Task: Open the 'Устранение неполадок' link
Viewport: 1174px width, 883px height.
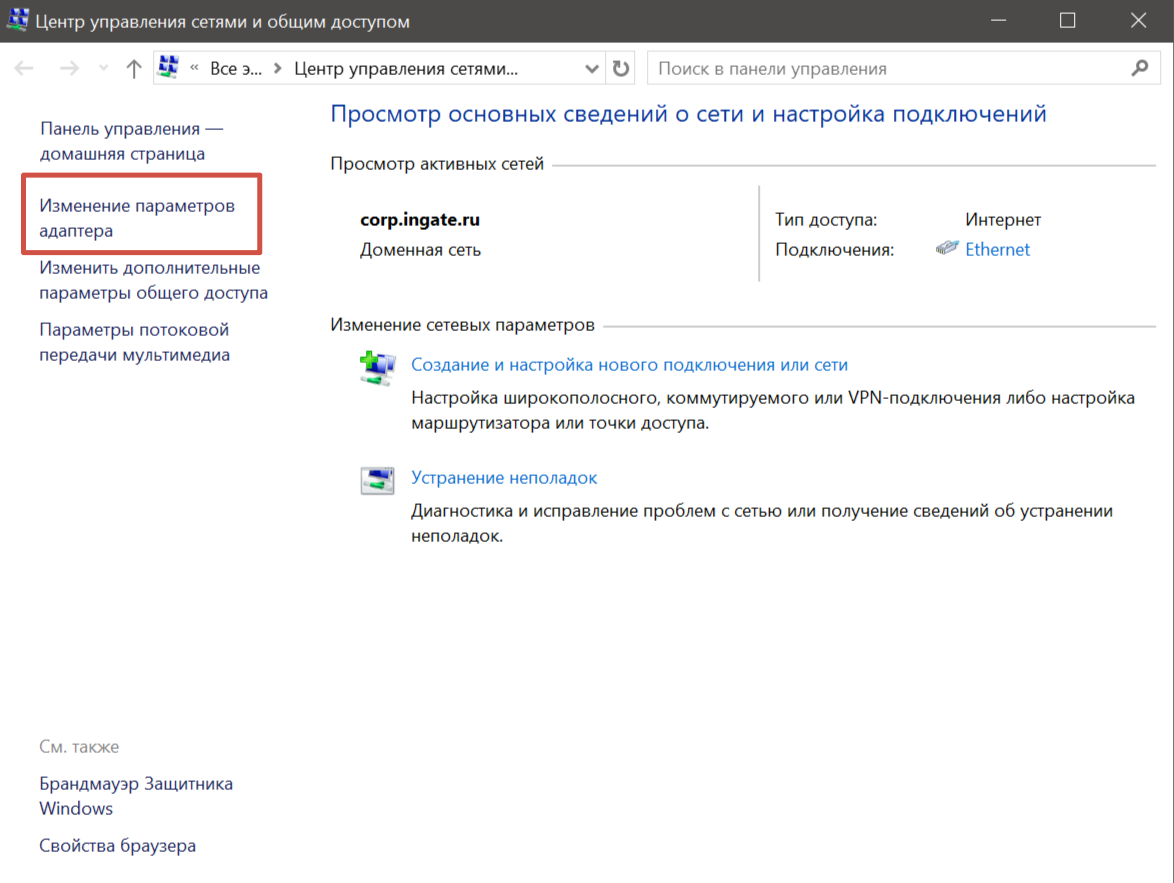Action: point(504,478)
